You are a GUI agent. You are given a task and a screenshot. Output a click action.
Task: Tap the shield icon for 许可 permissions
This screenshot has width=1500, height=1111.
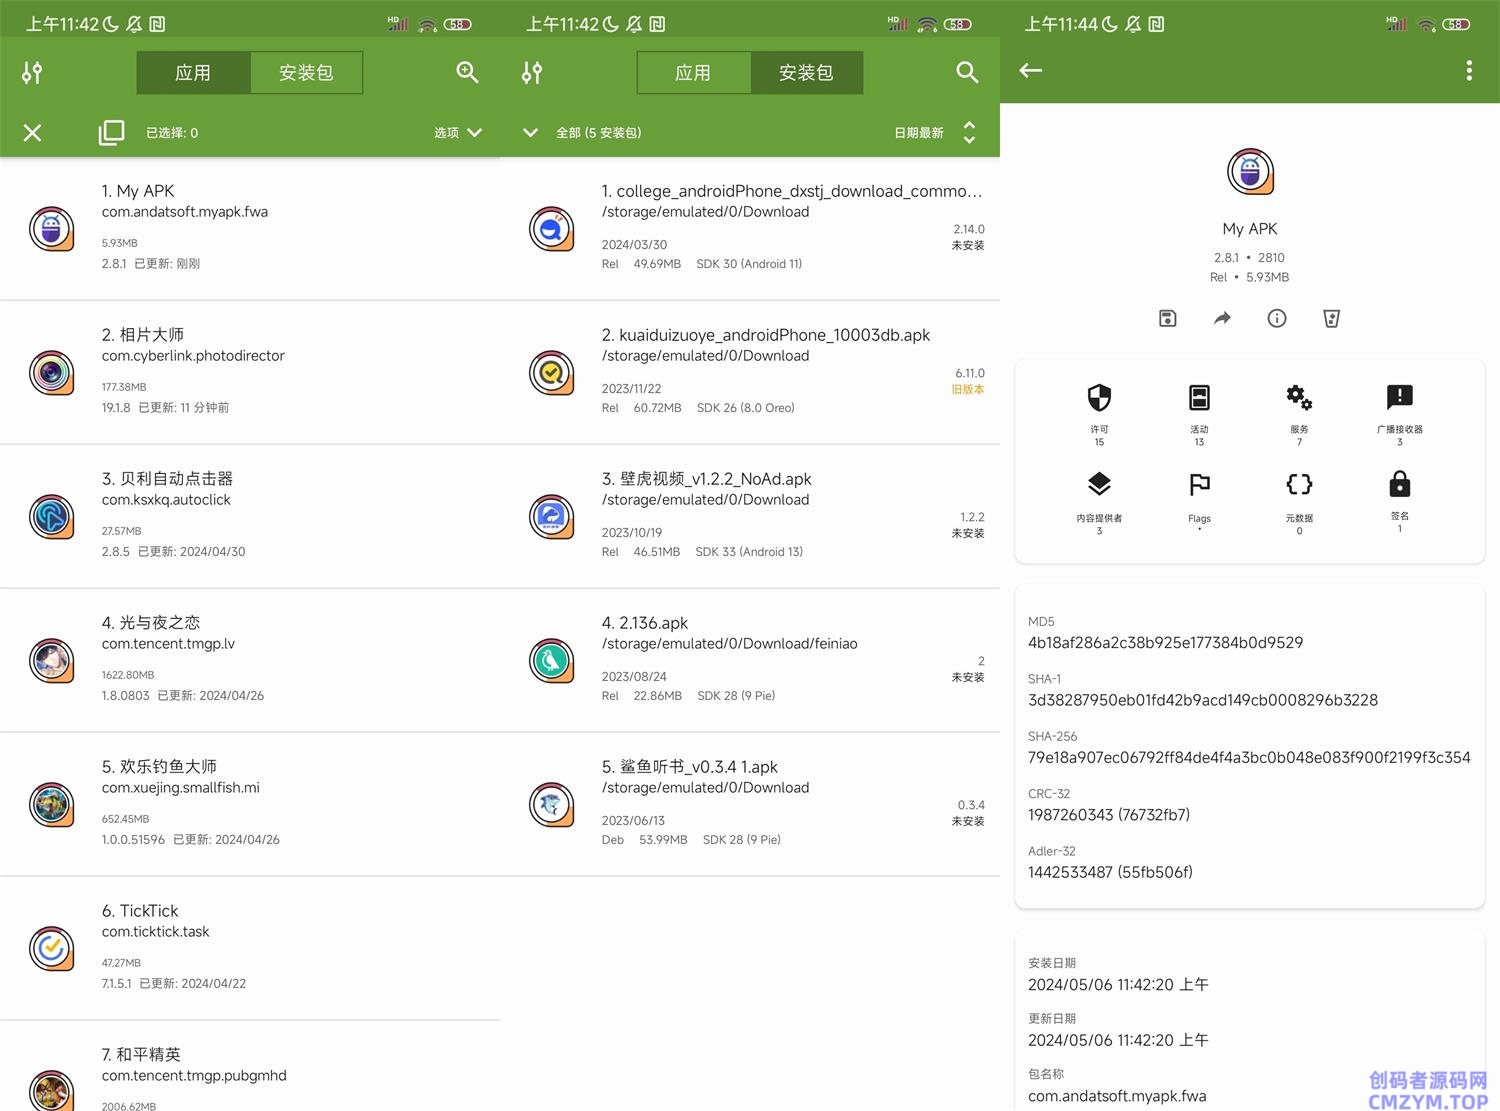(x=1099, y=398)
